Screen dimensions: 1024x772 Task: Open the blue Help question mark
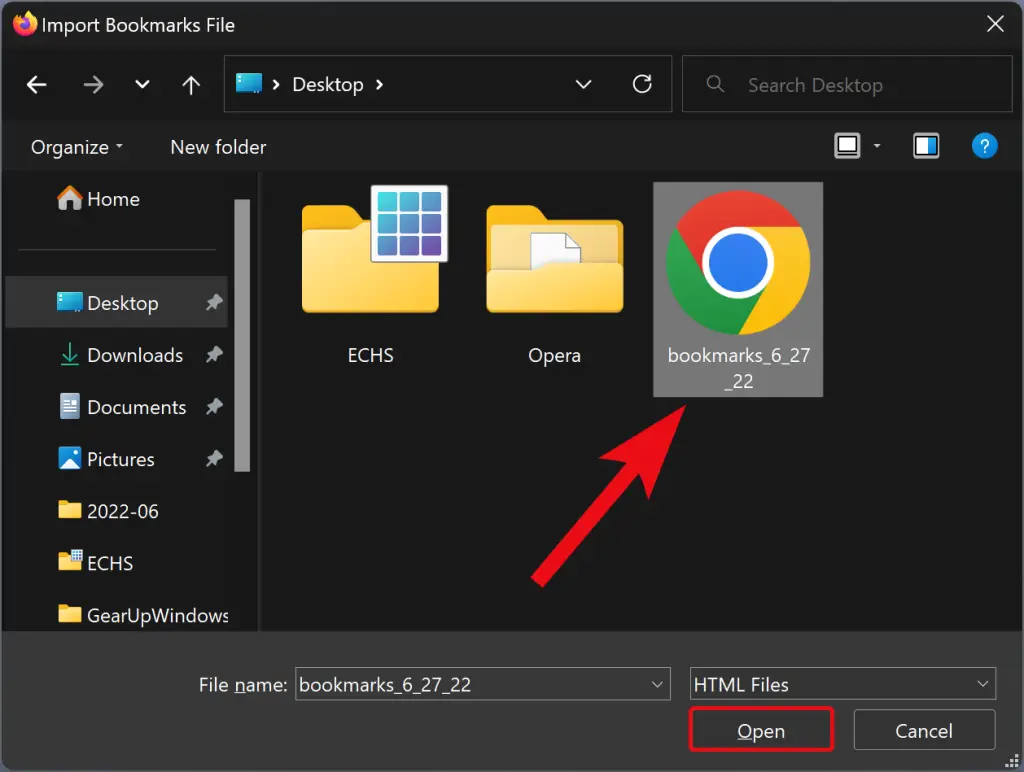(985, 146)
